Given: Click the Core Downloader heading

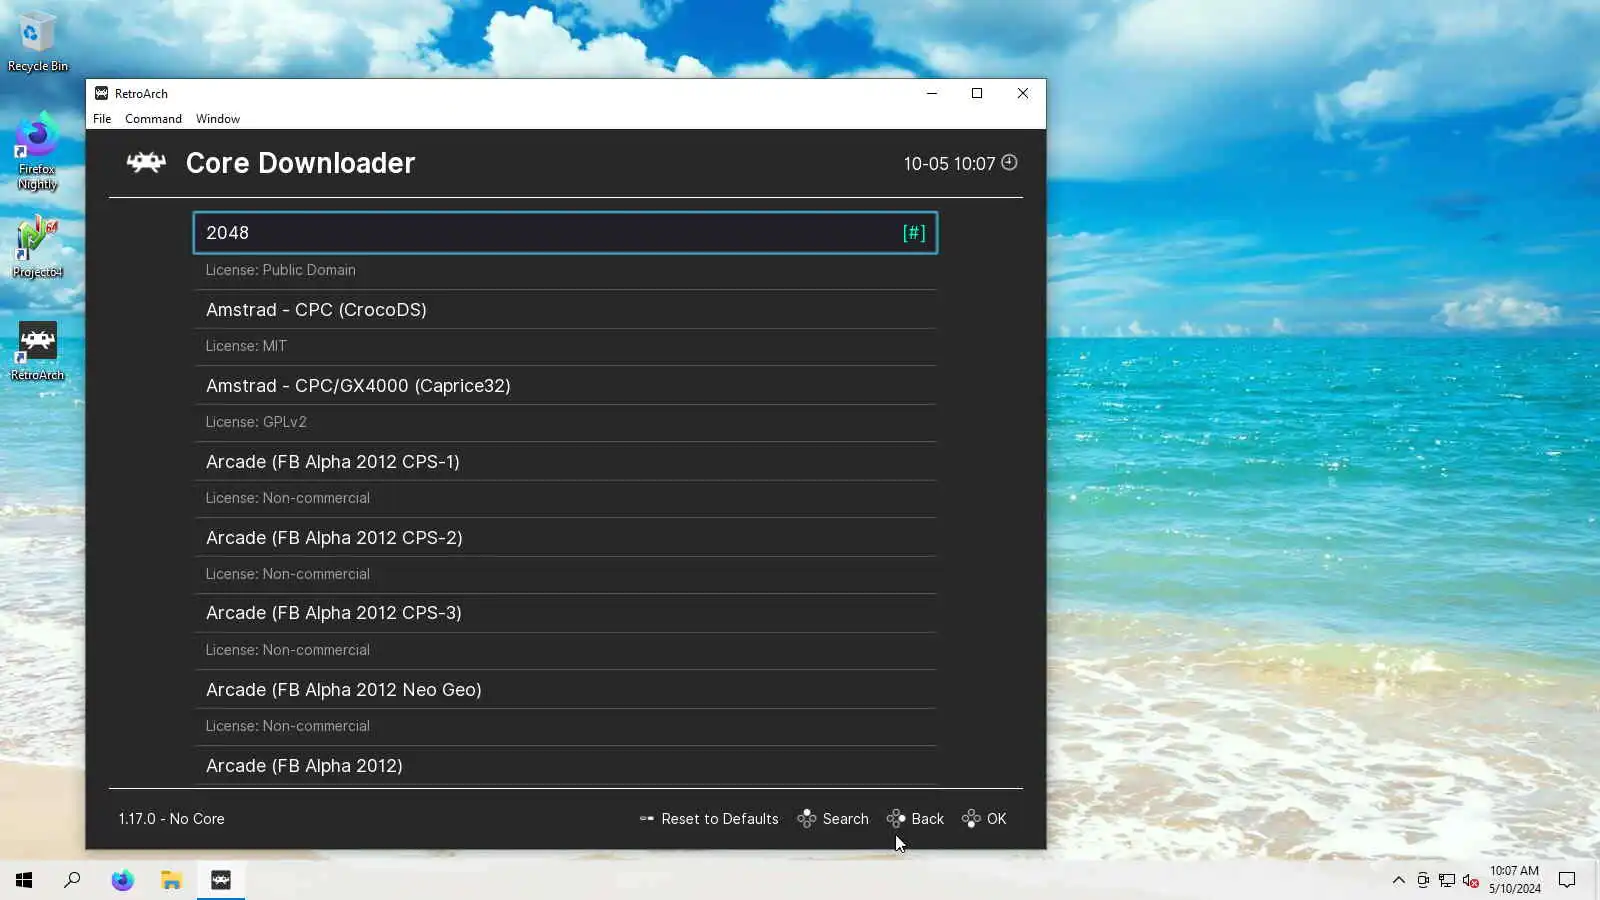Looking at the screenshot, I should (300, 163).
